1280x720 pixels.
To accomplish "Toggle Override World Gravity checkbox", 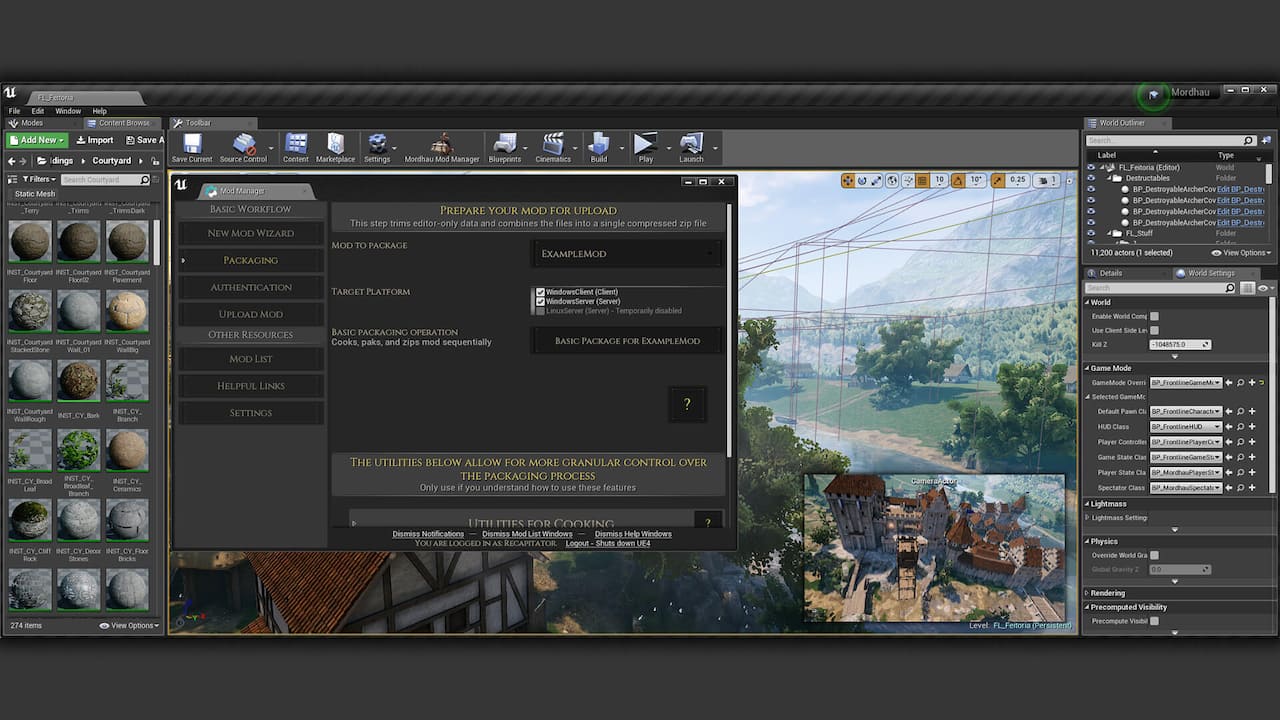I will coord(1154,555).
